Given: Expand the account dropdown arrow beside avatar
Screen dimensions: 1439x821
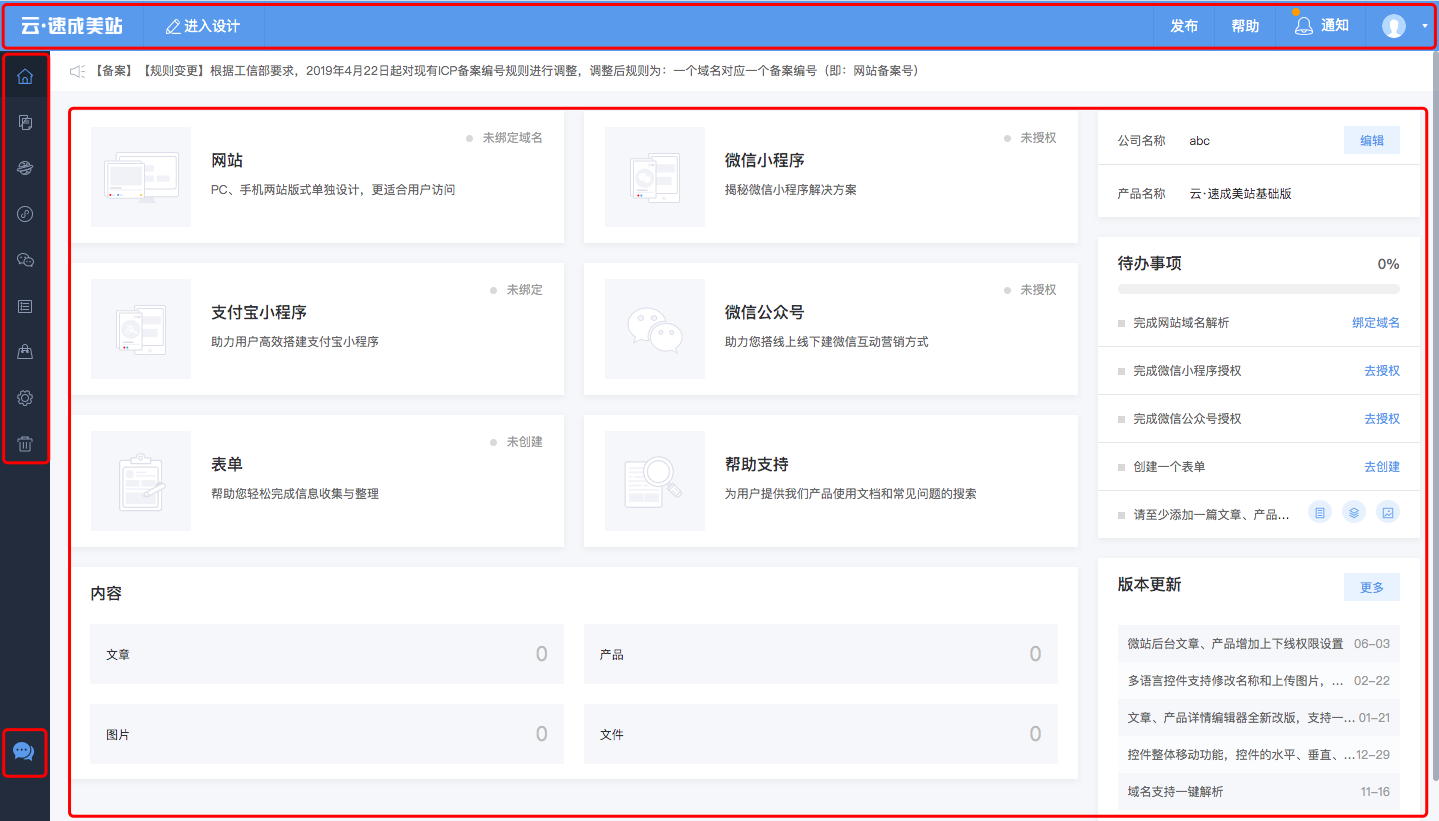Looking at the screenshot, I should click(1424, 26).
